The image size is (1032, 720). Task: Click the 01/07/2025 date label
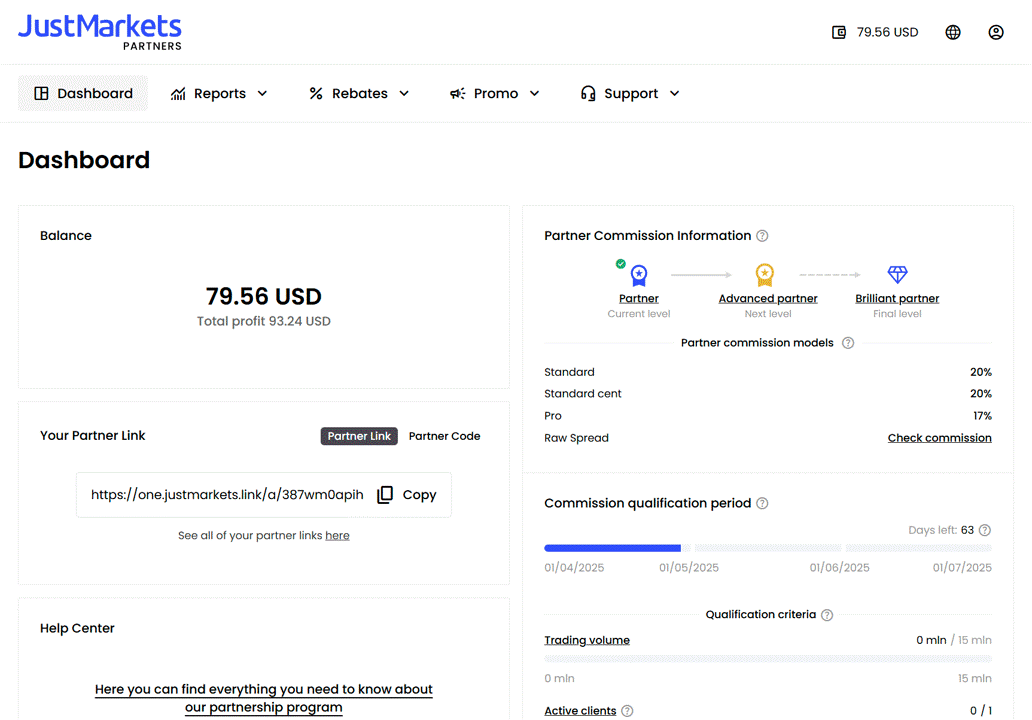click(962, 568)
